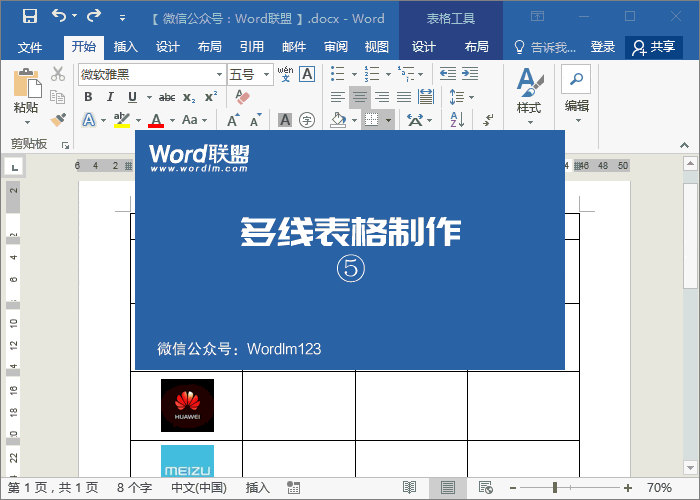Toggle subscript formatting
The image size is (700, 500).
click(x=189, y=97)
